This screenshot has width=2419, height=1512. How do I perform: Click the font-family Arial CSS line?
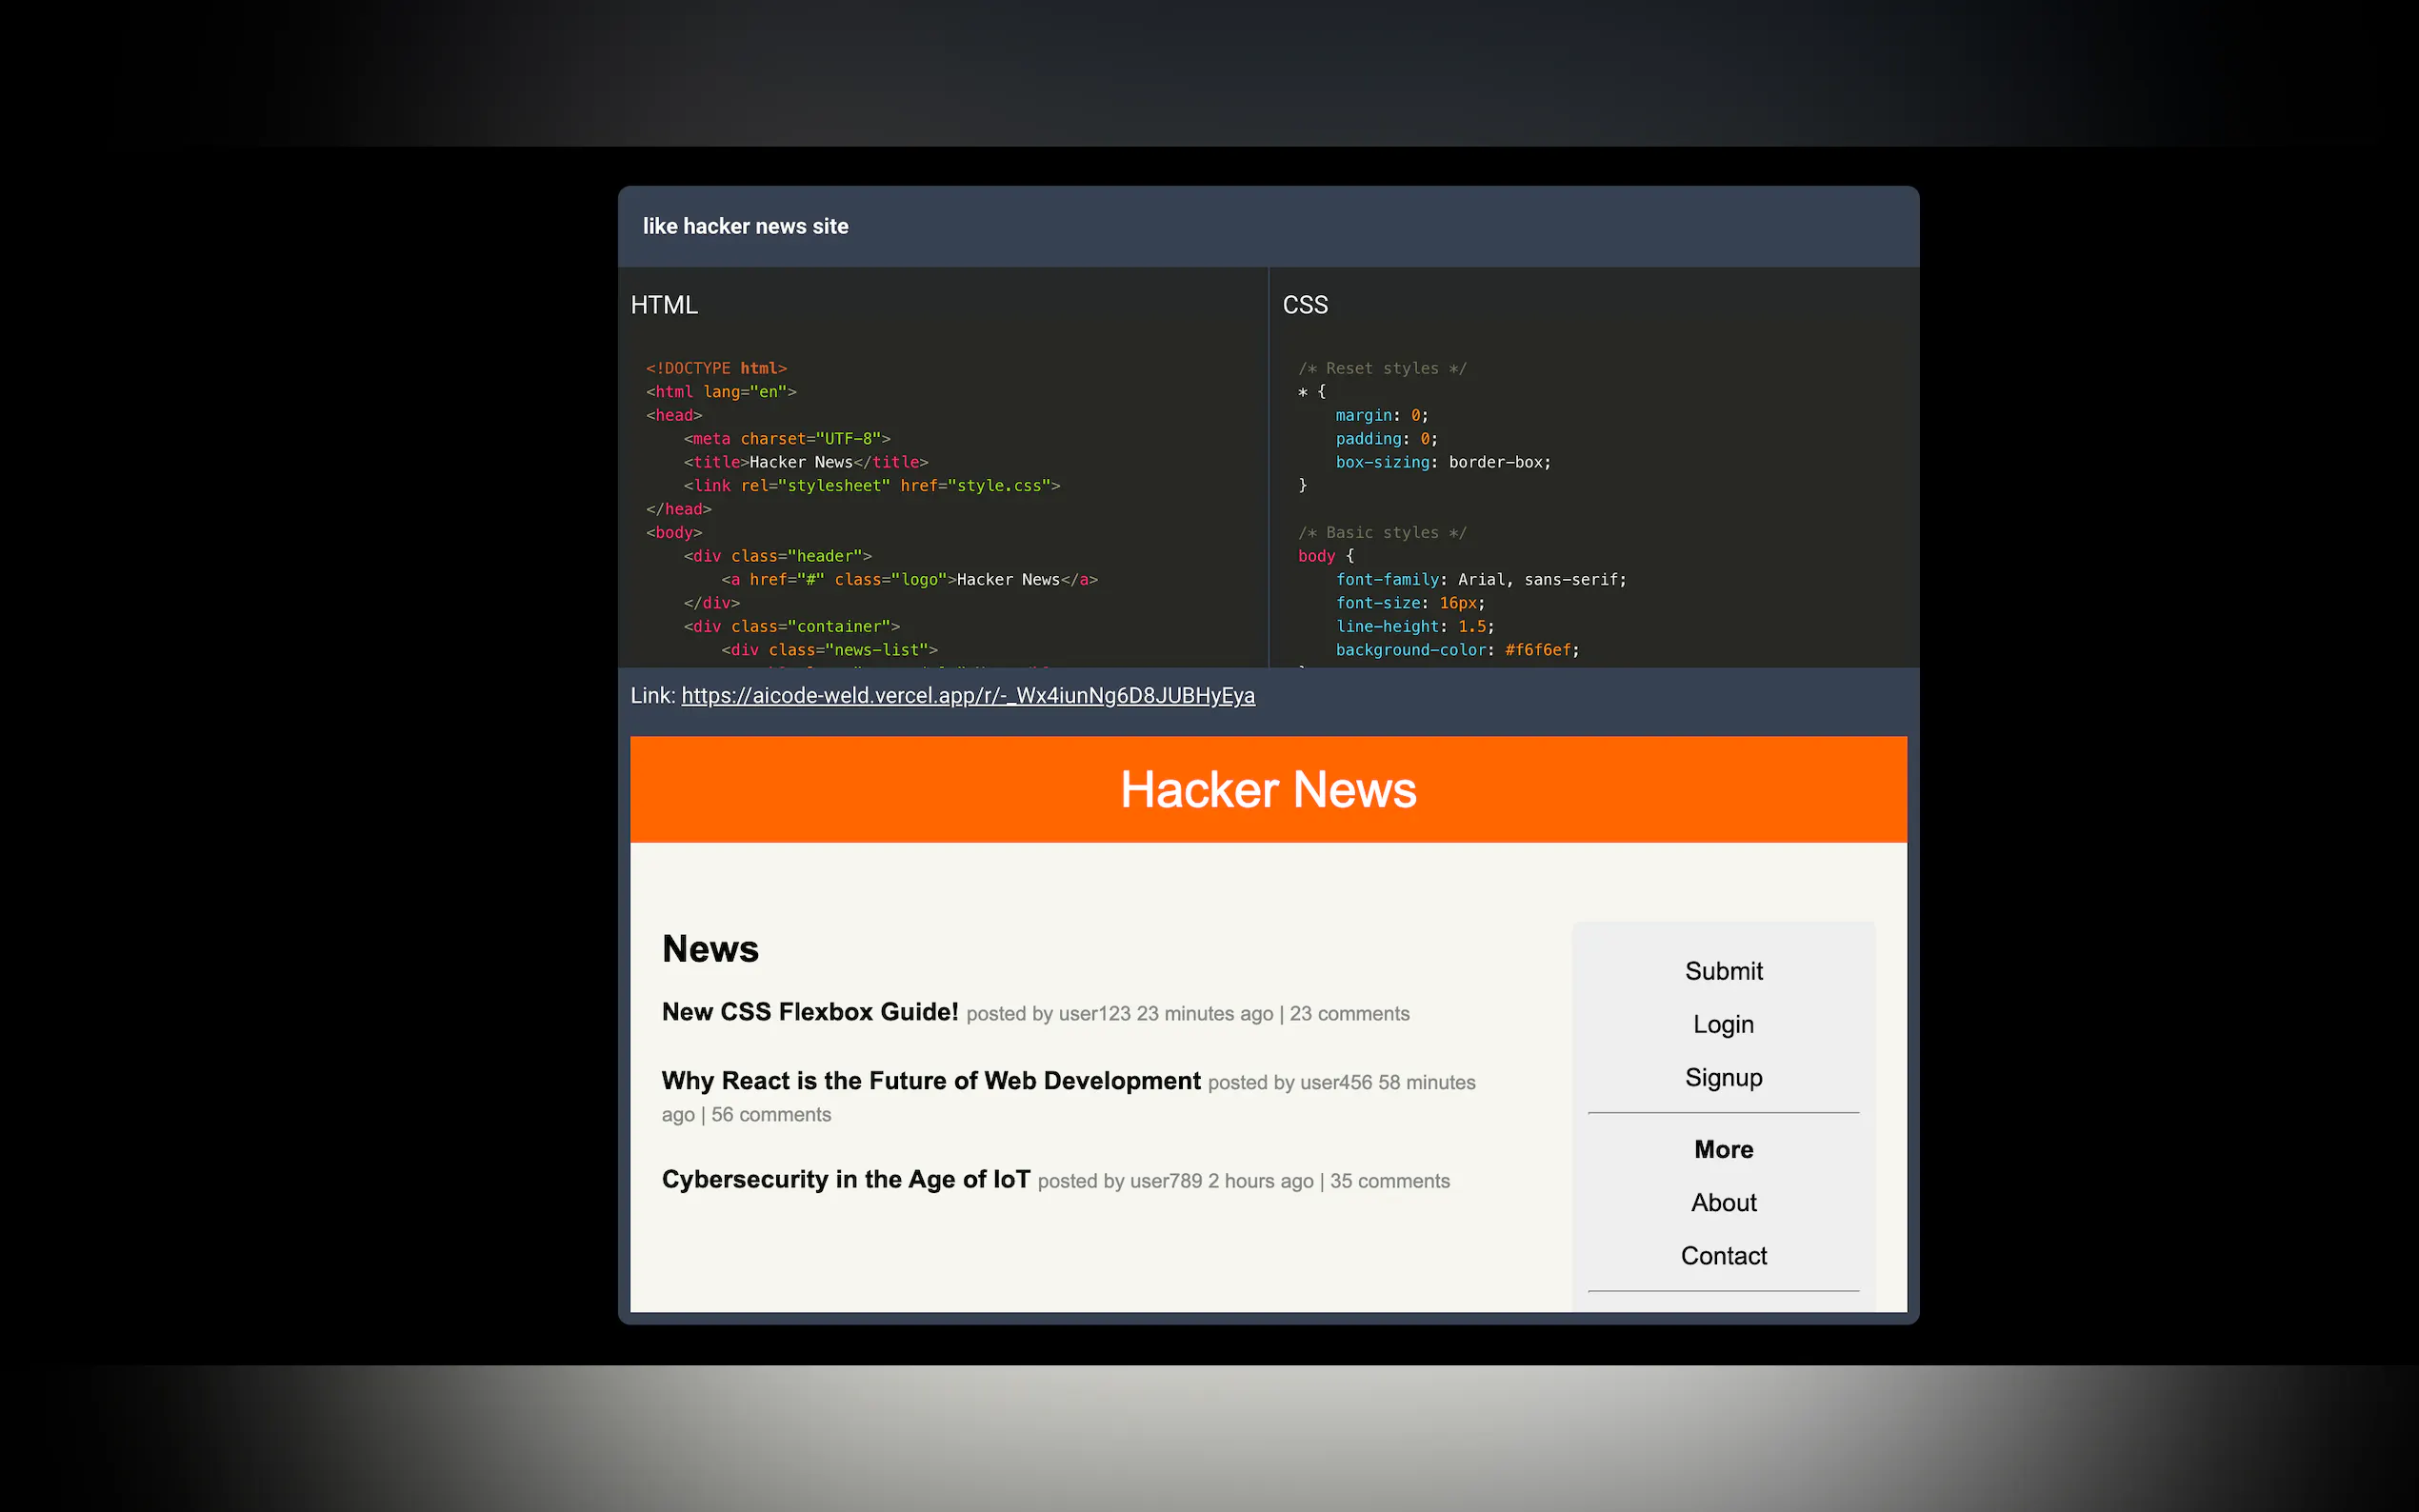click(1480, 580)
